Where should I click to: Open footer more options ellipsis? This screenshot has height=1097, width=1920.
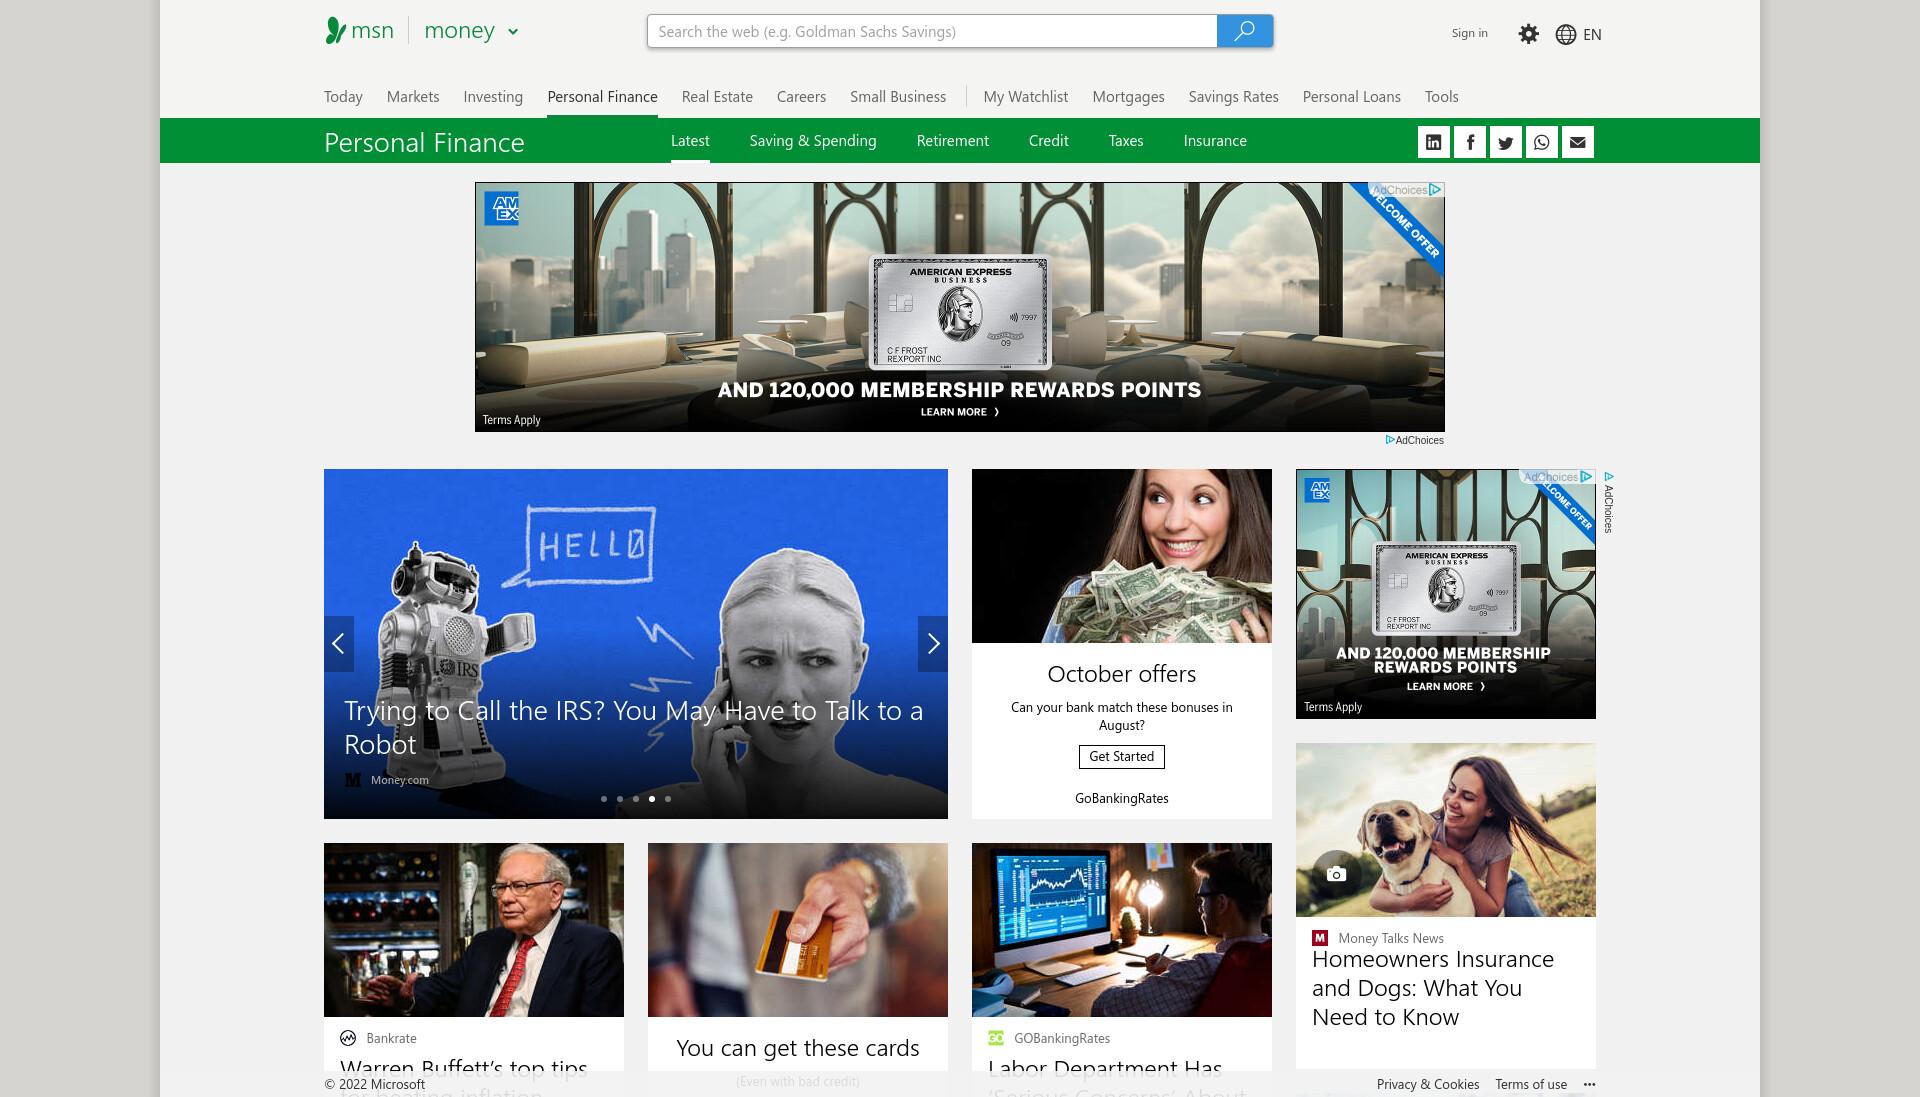[1589, 1084]
